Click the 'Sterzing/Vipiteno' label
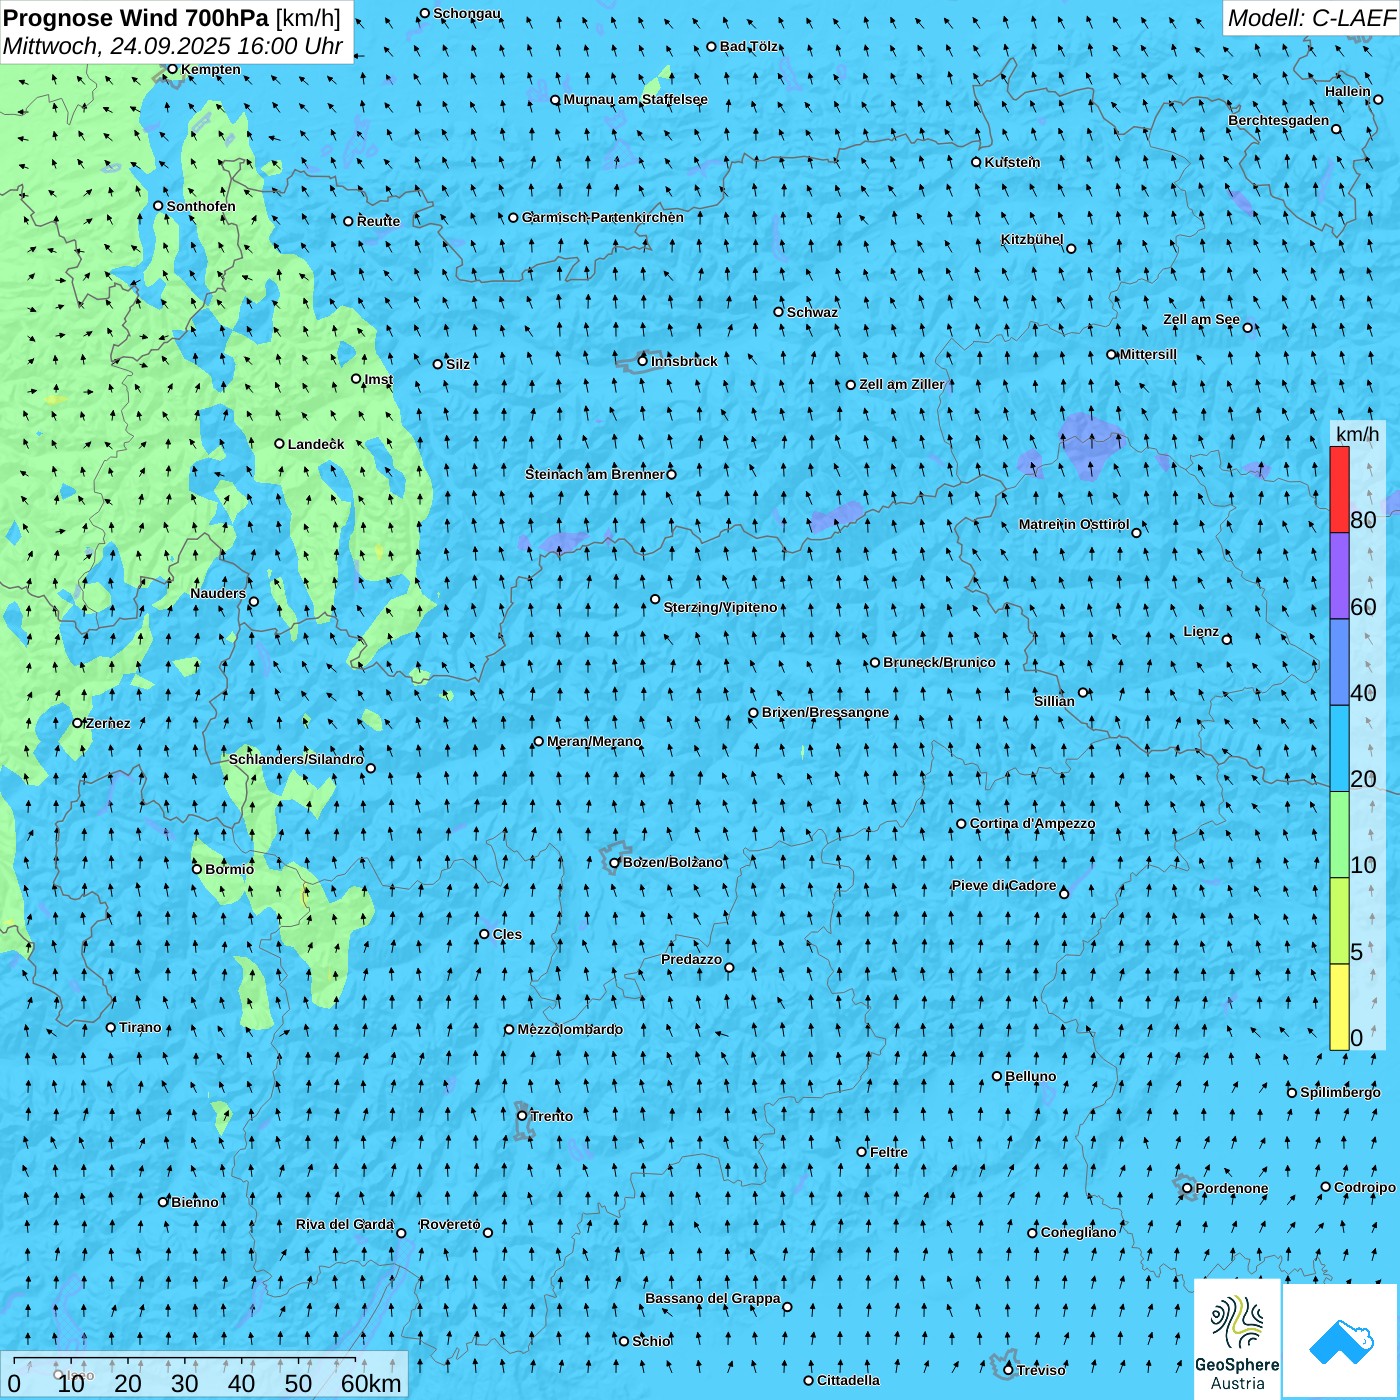Viewport: 1400px width, 1400px height. (720, 607)
